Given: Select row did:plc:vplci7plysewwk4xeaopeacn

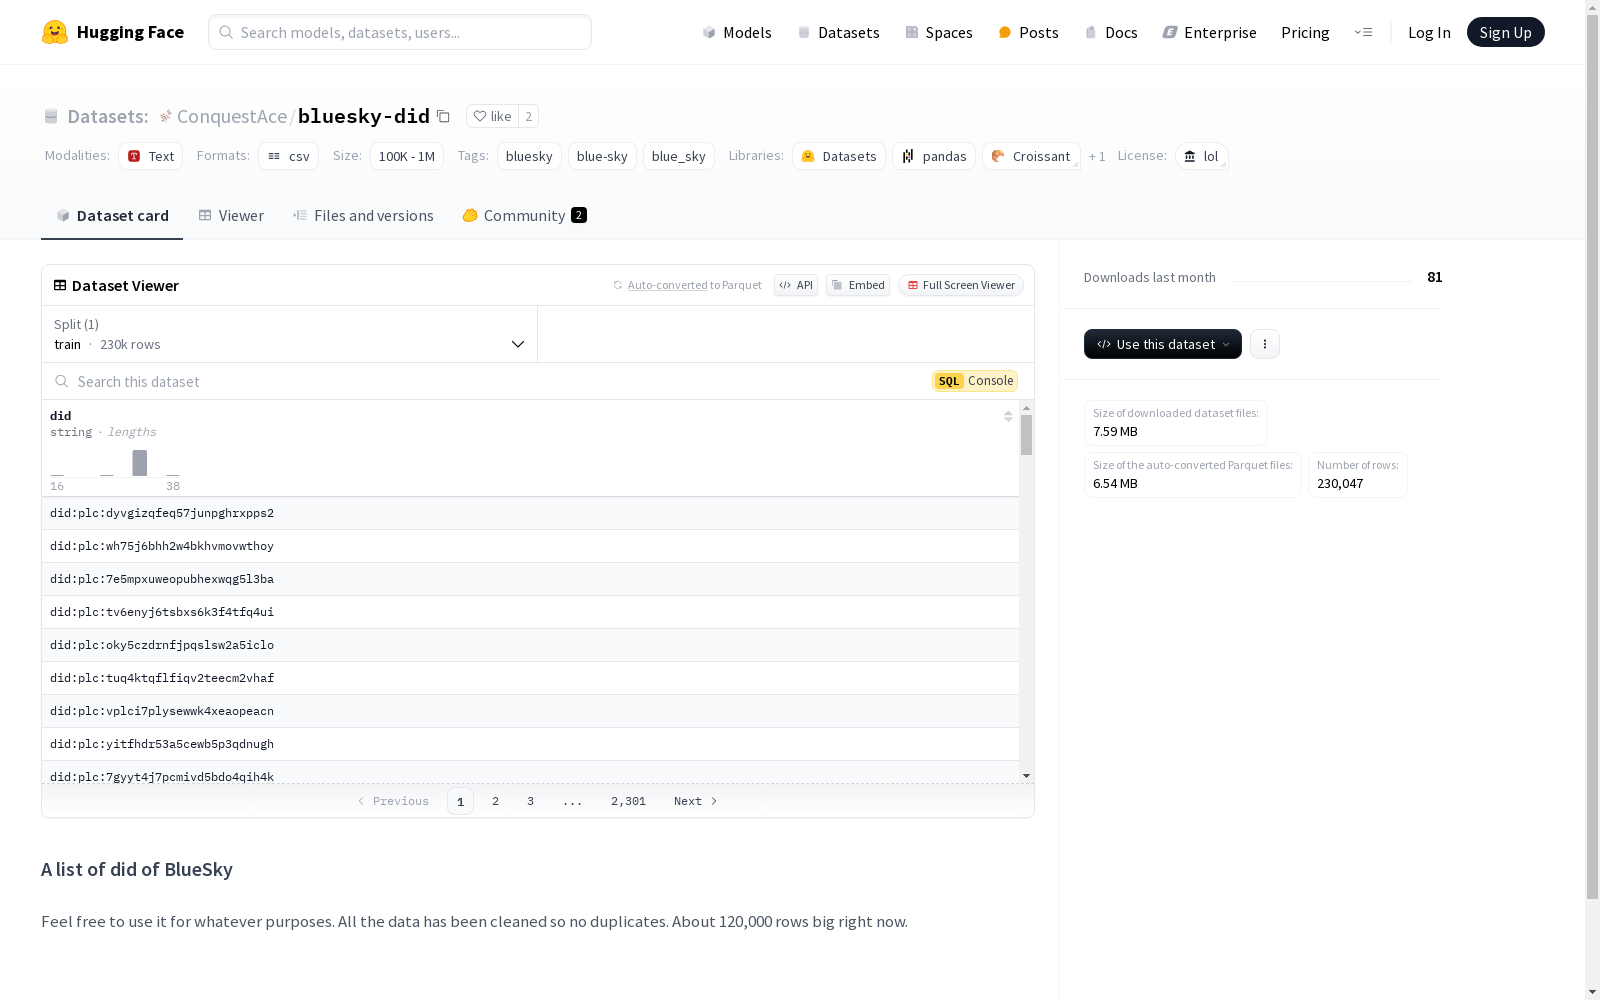Looking at the screenshot, I should [x=530, y=711].
